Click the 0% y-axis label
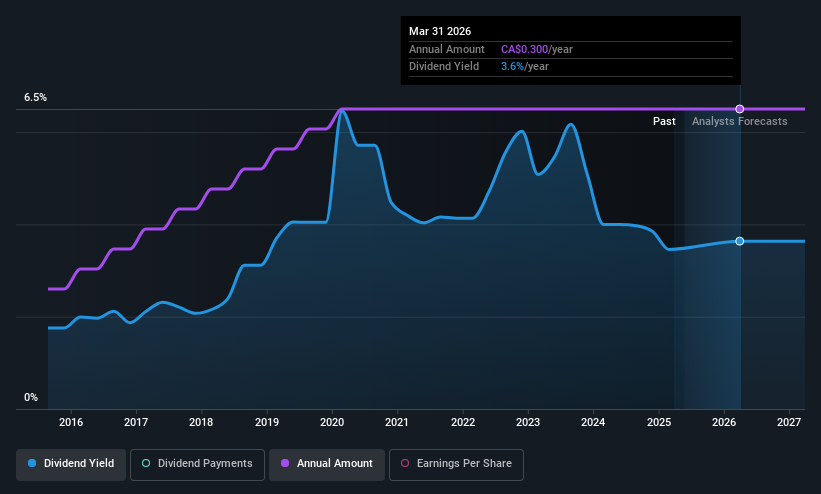The image size is (821, 494). click(31, 398)
